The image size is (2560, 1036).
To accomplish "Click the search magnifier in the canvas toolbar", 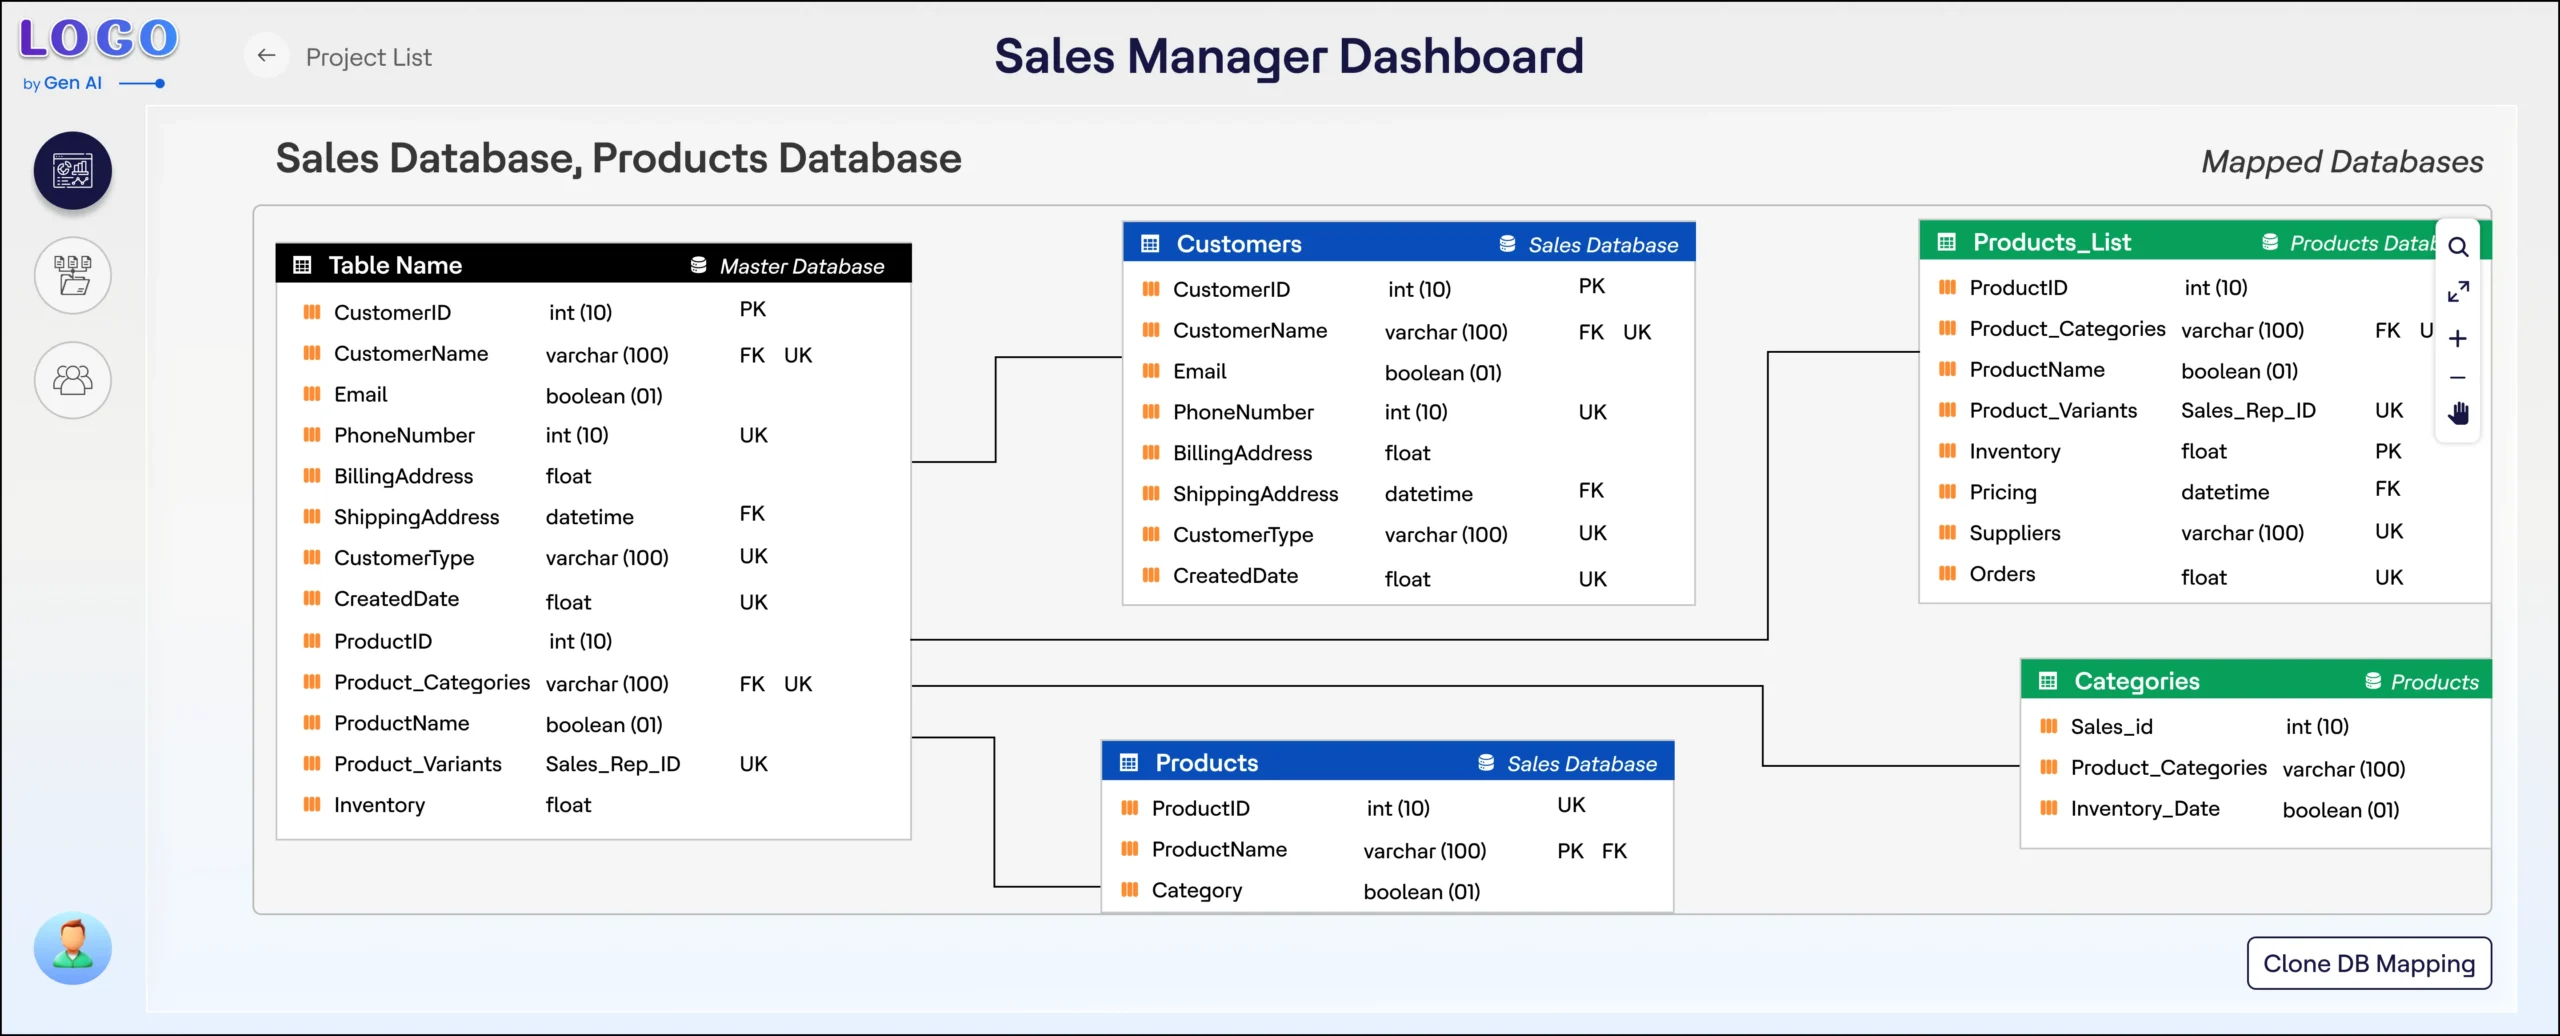I will pos(2458,247).
